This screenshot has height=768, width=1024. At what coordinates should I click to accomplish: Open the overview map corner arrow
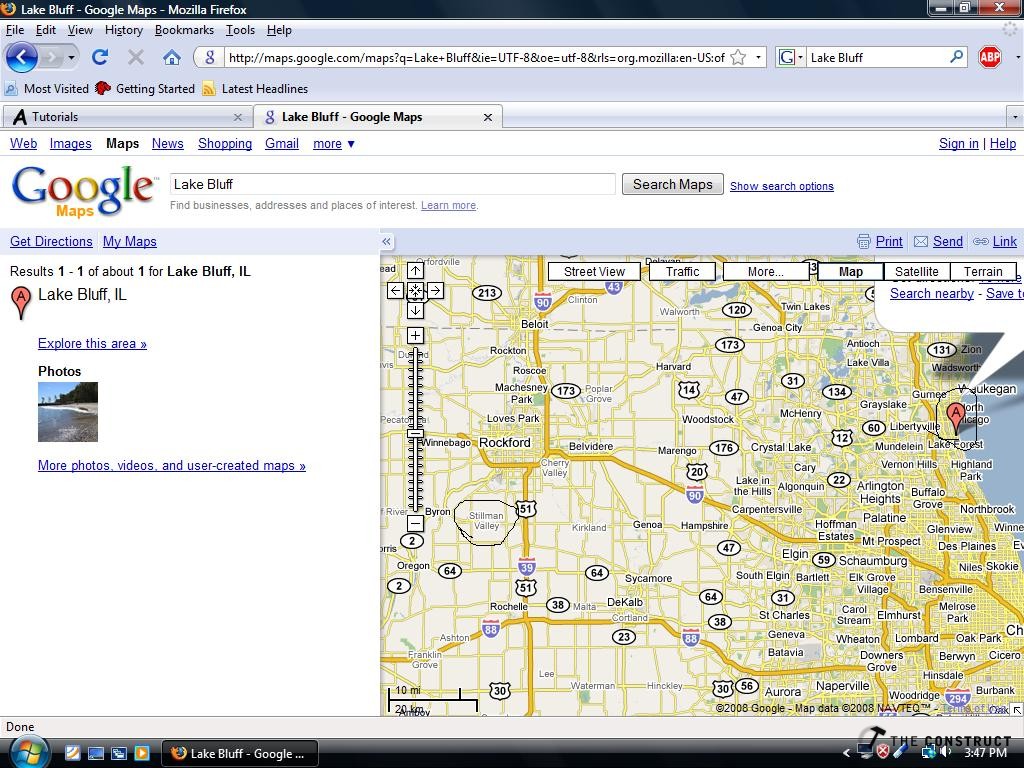coord(1017,710)
